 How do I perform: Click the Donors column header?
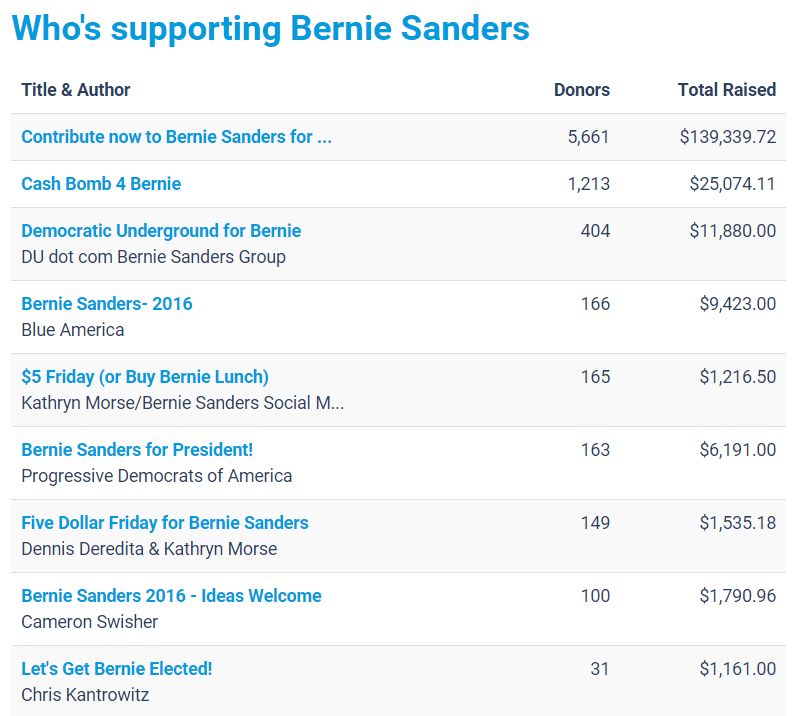point(581,90)
